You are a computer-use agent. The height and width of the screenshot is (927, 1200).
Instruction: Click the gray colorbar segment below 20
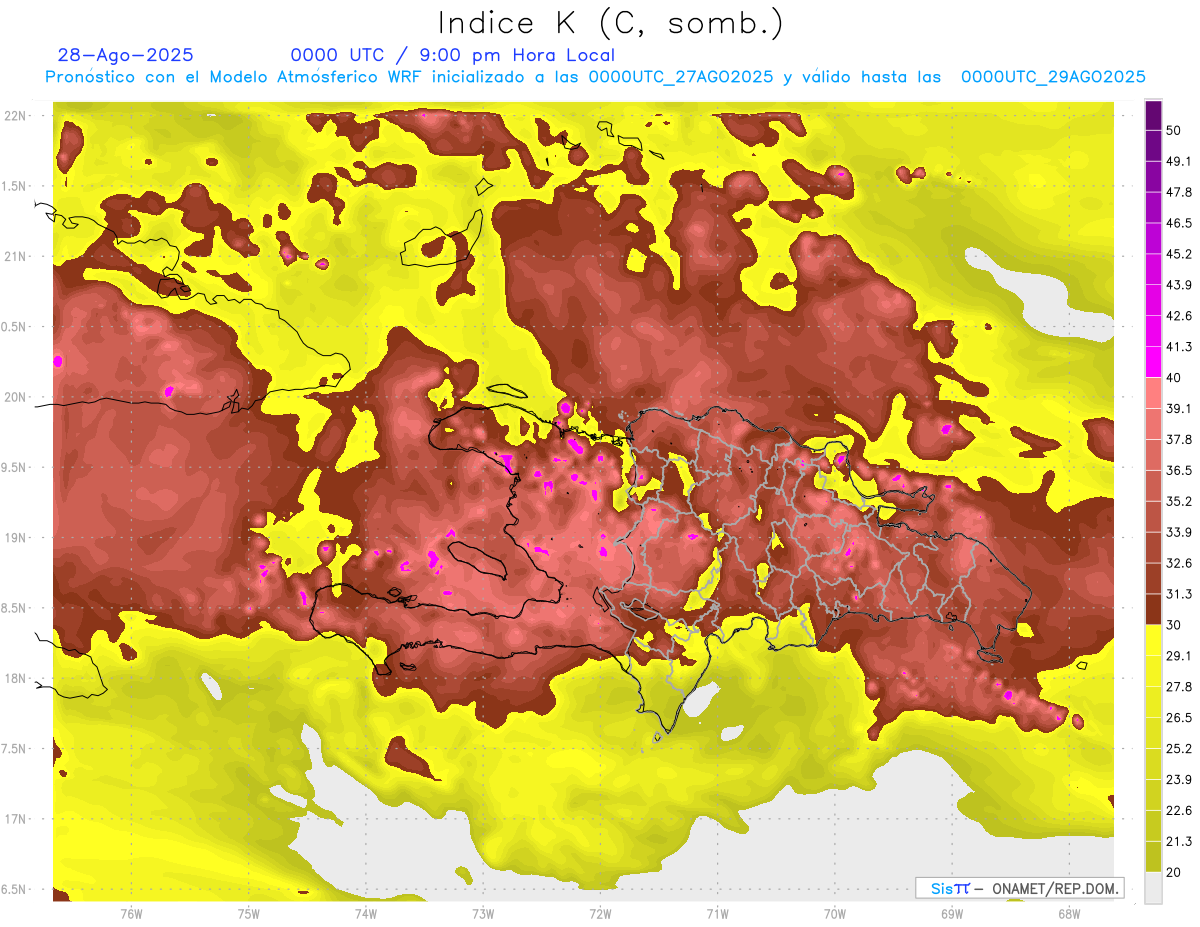click(1153, 888)
